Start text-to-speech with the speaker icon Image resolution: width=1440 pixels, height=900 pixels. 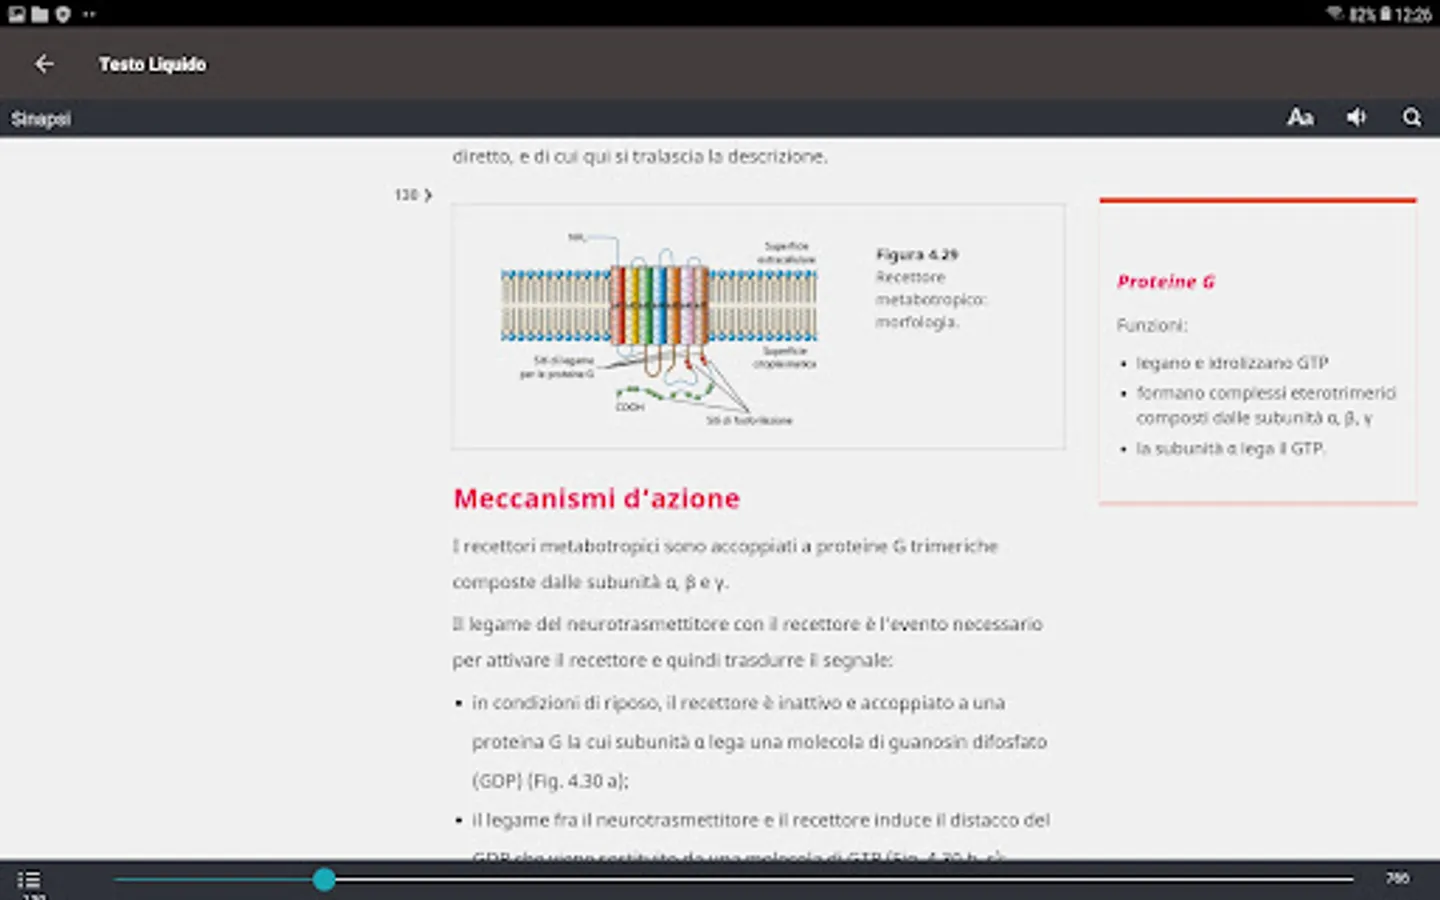coord(1356,118)
